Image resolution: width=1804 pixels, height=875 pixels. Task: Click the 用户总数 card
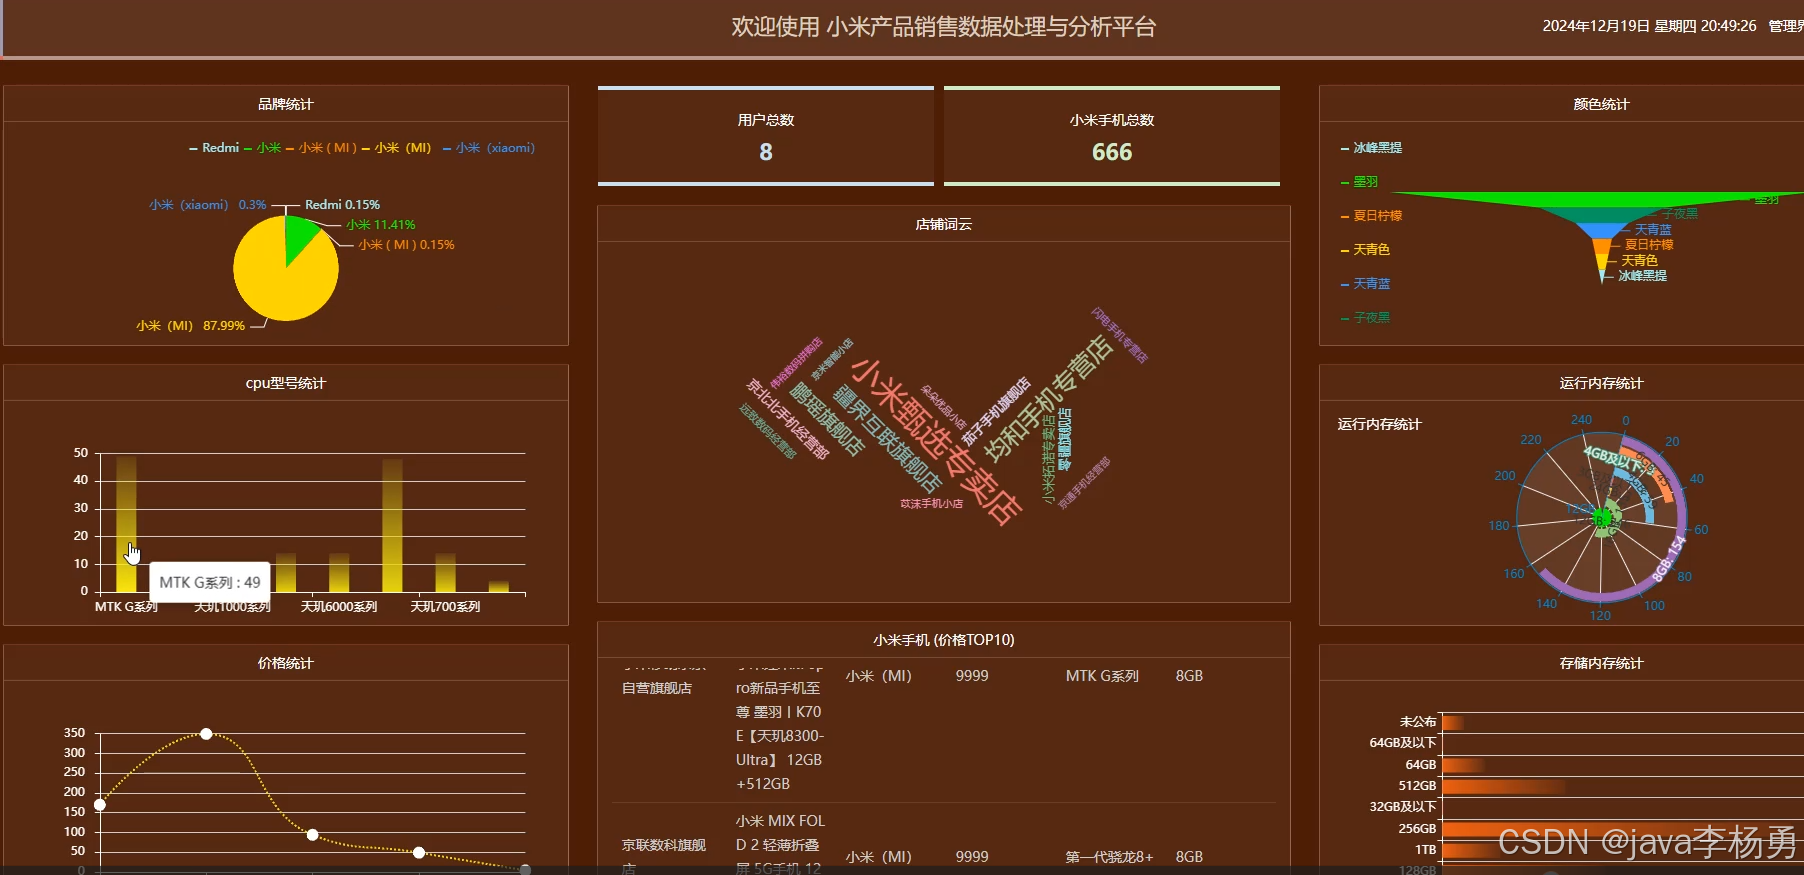tap(766, 136)
